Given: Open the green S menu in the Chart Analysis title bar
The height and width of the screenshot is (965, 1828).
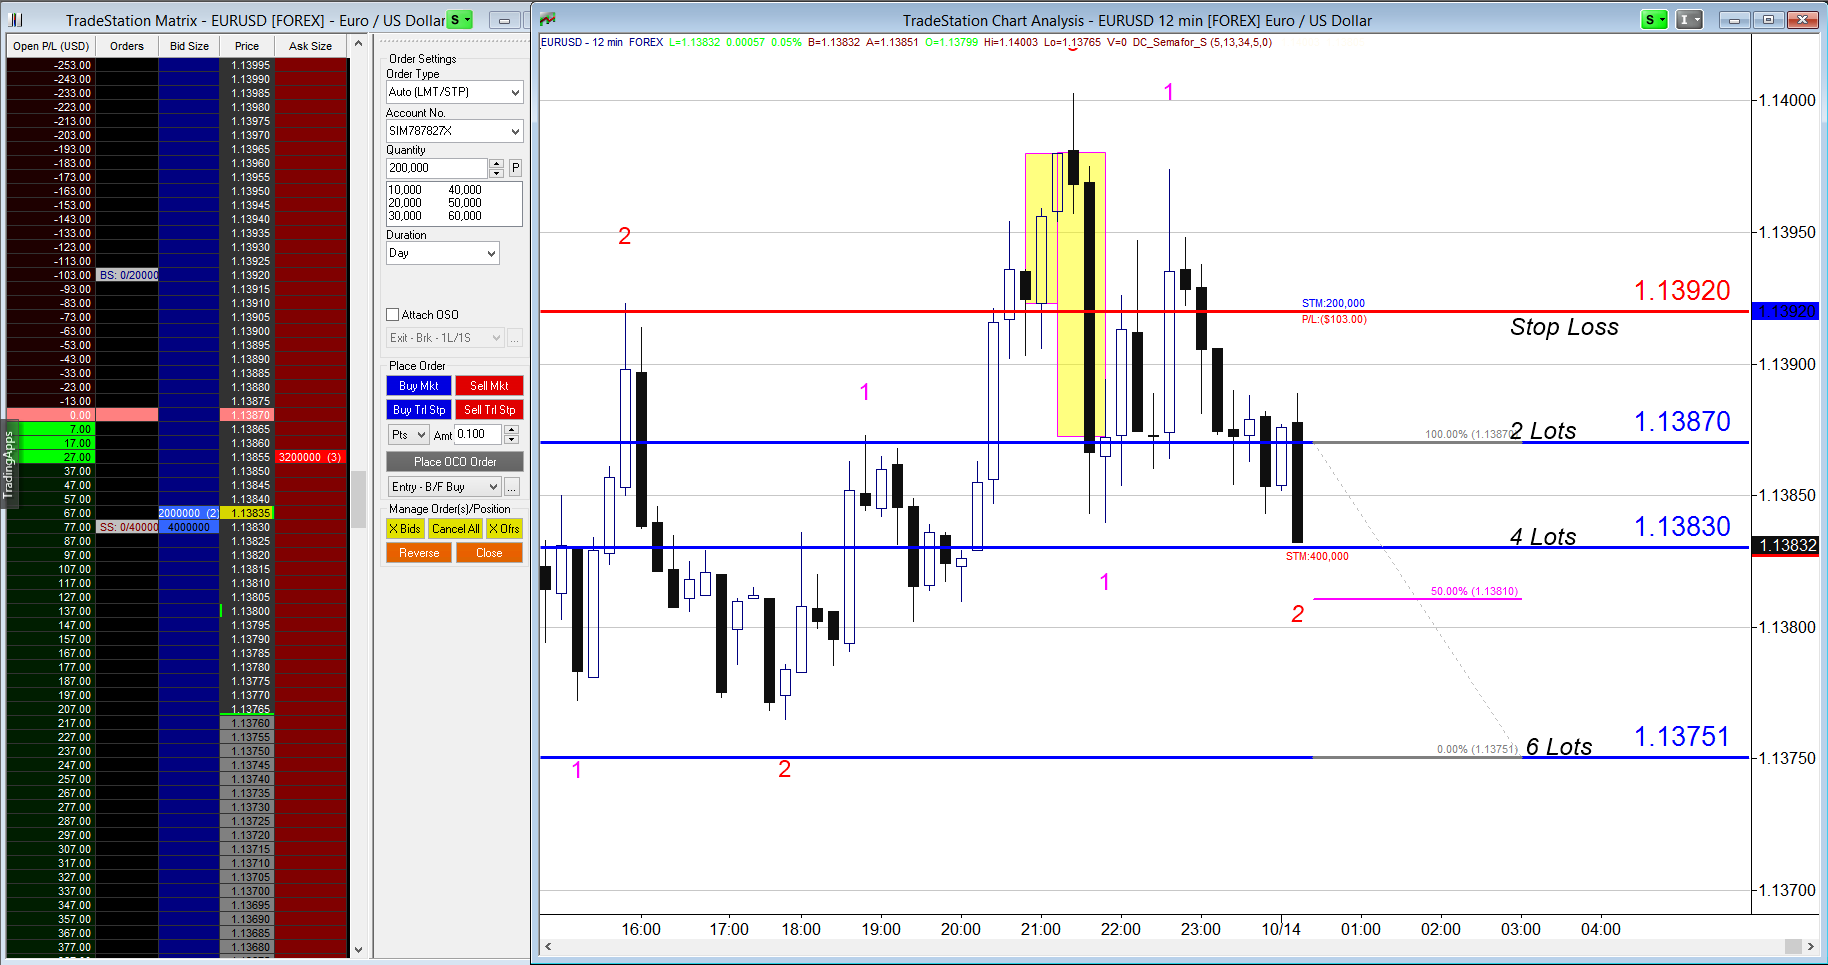Looking at the screenshot, I should [x=1655, y=20].
